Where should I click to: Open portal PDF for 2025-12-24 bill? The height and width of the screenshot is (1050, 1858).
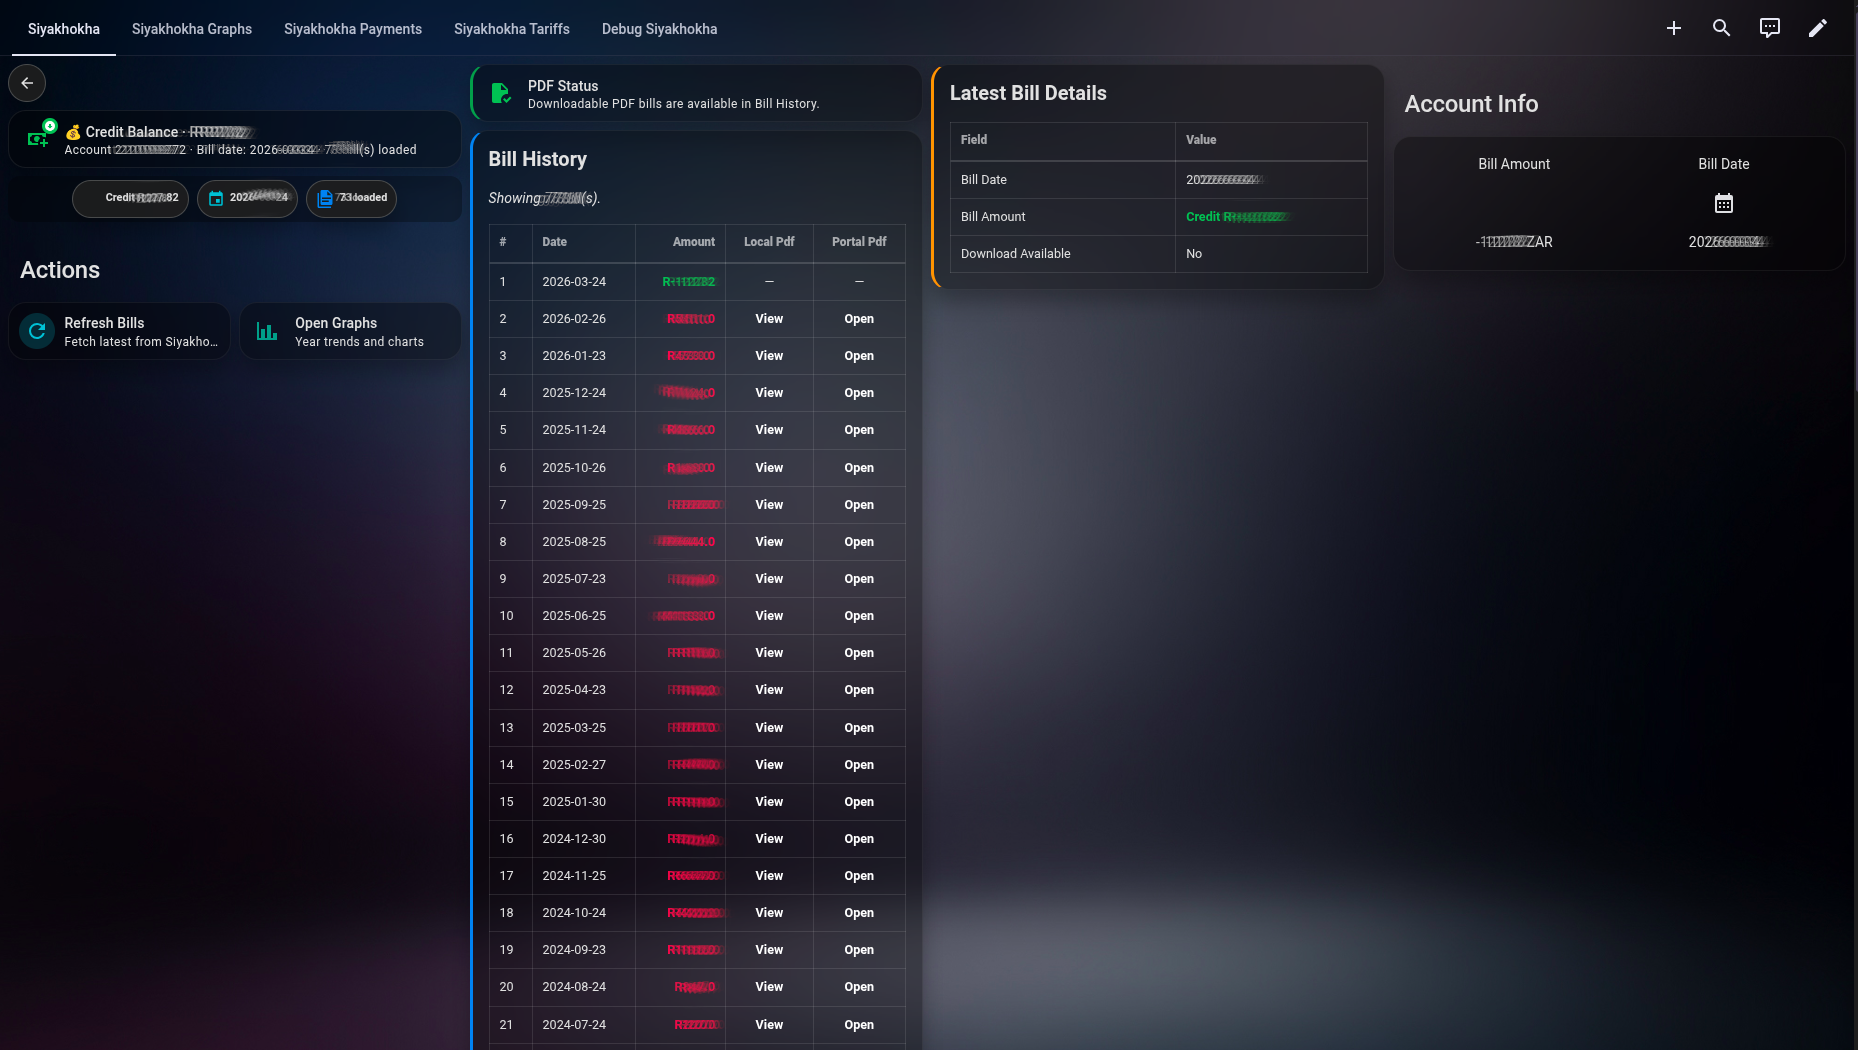[x=859, y=393]
